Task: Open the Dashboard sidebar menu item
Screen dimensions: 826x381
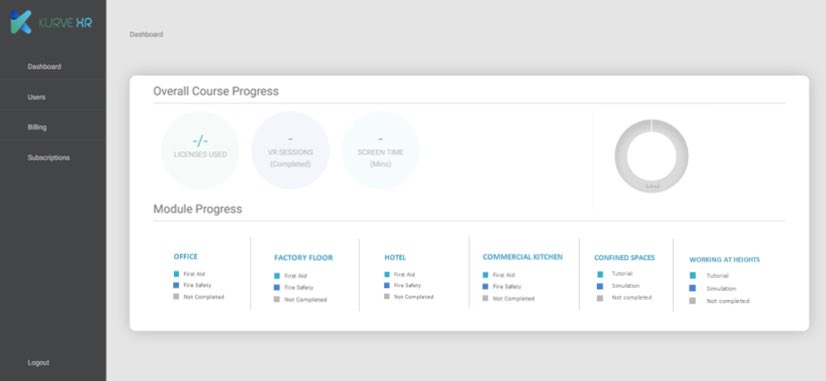Action: (44, 67)
